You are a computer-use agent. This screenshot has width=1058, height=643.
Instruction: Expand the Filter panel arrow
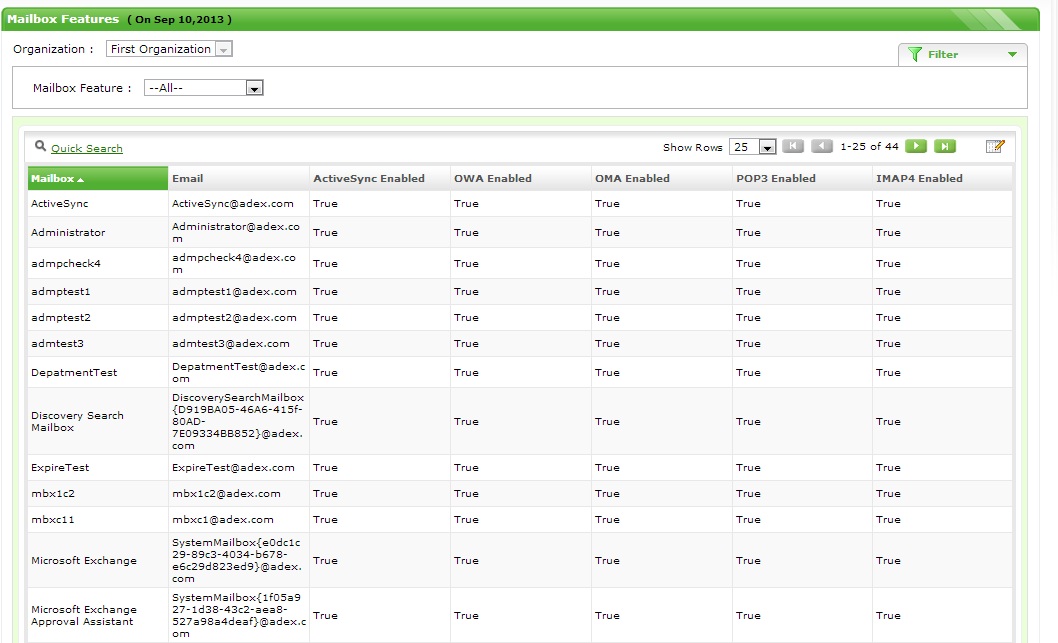[x=1012, y=55]
